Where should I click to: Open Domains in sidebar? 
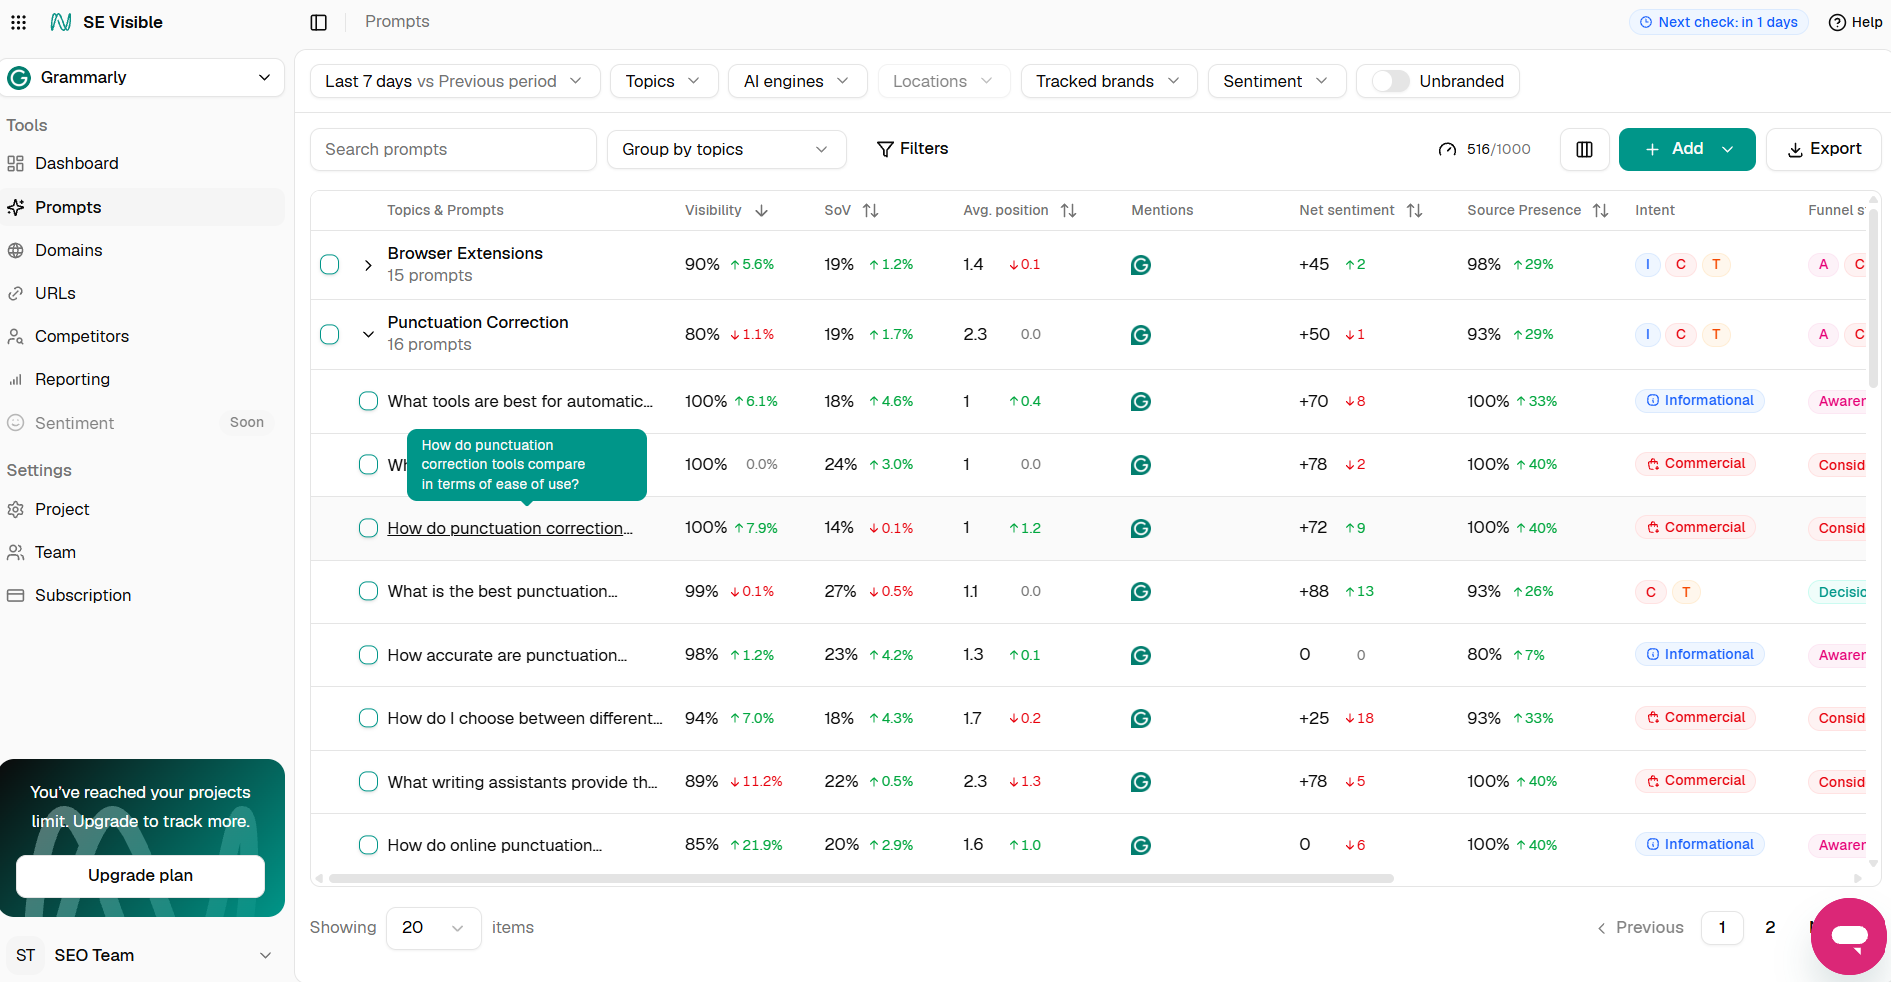pyautogui.click(x=69, y=250)
